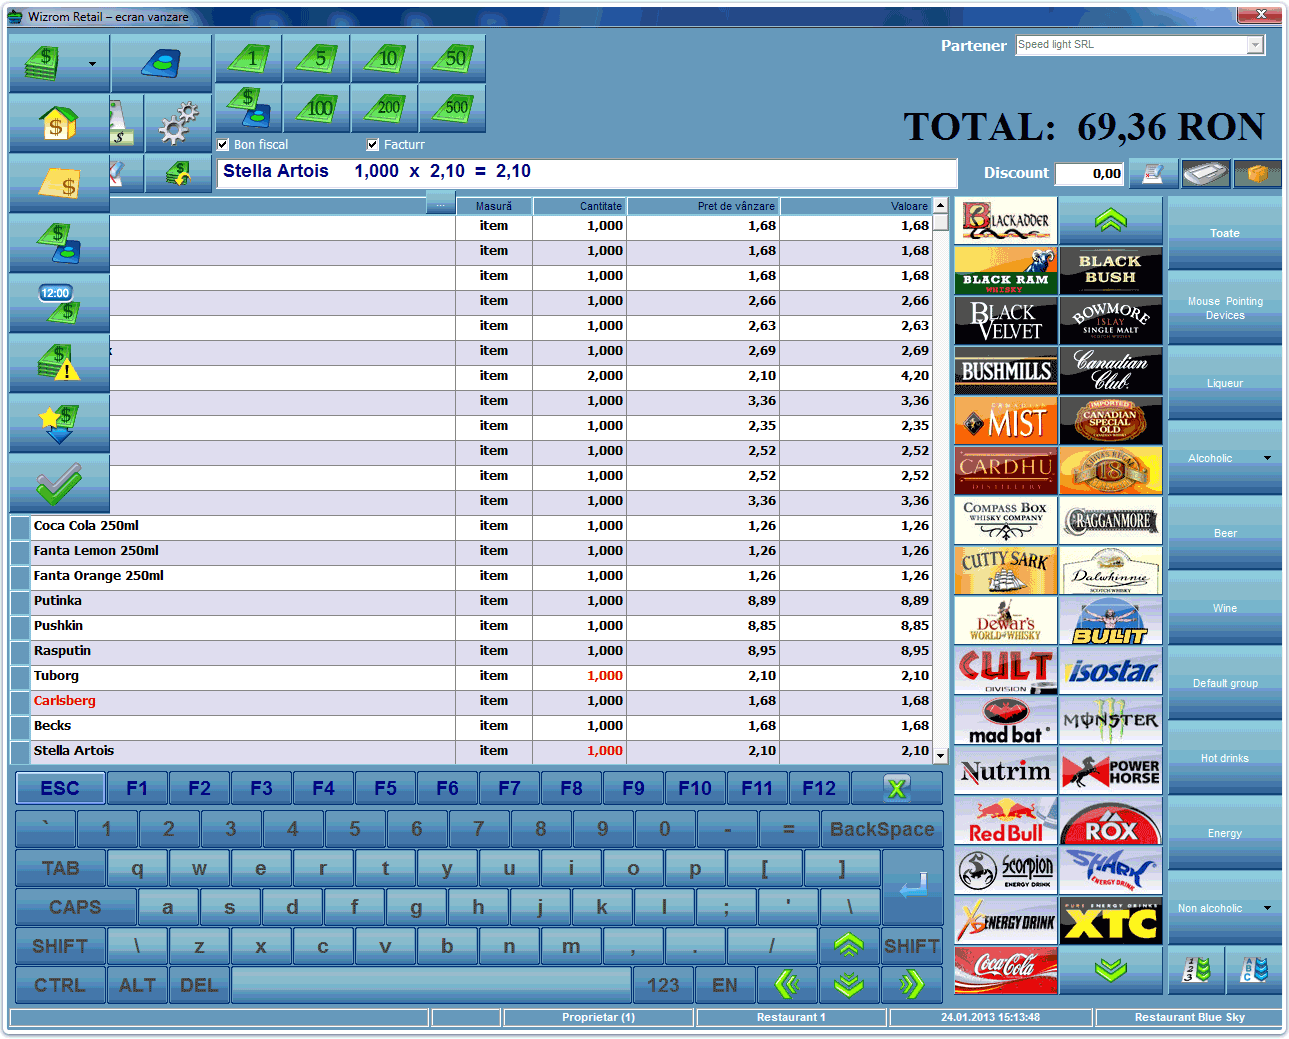The width and height of the screenshot is (1289, 1039).
Task: Select the Red Bull product tile
Action: coord(1006,821)
